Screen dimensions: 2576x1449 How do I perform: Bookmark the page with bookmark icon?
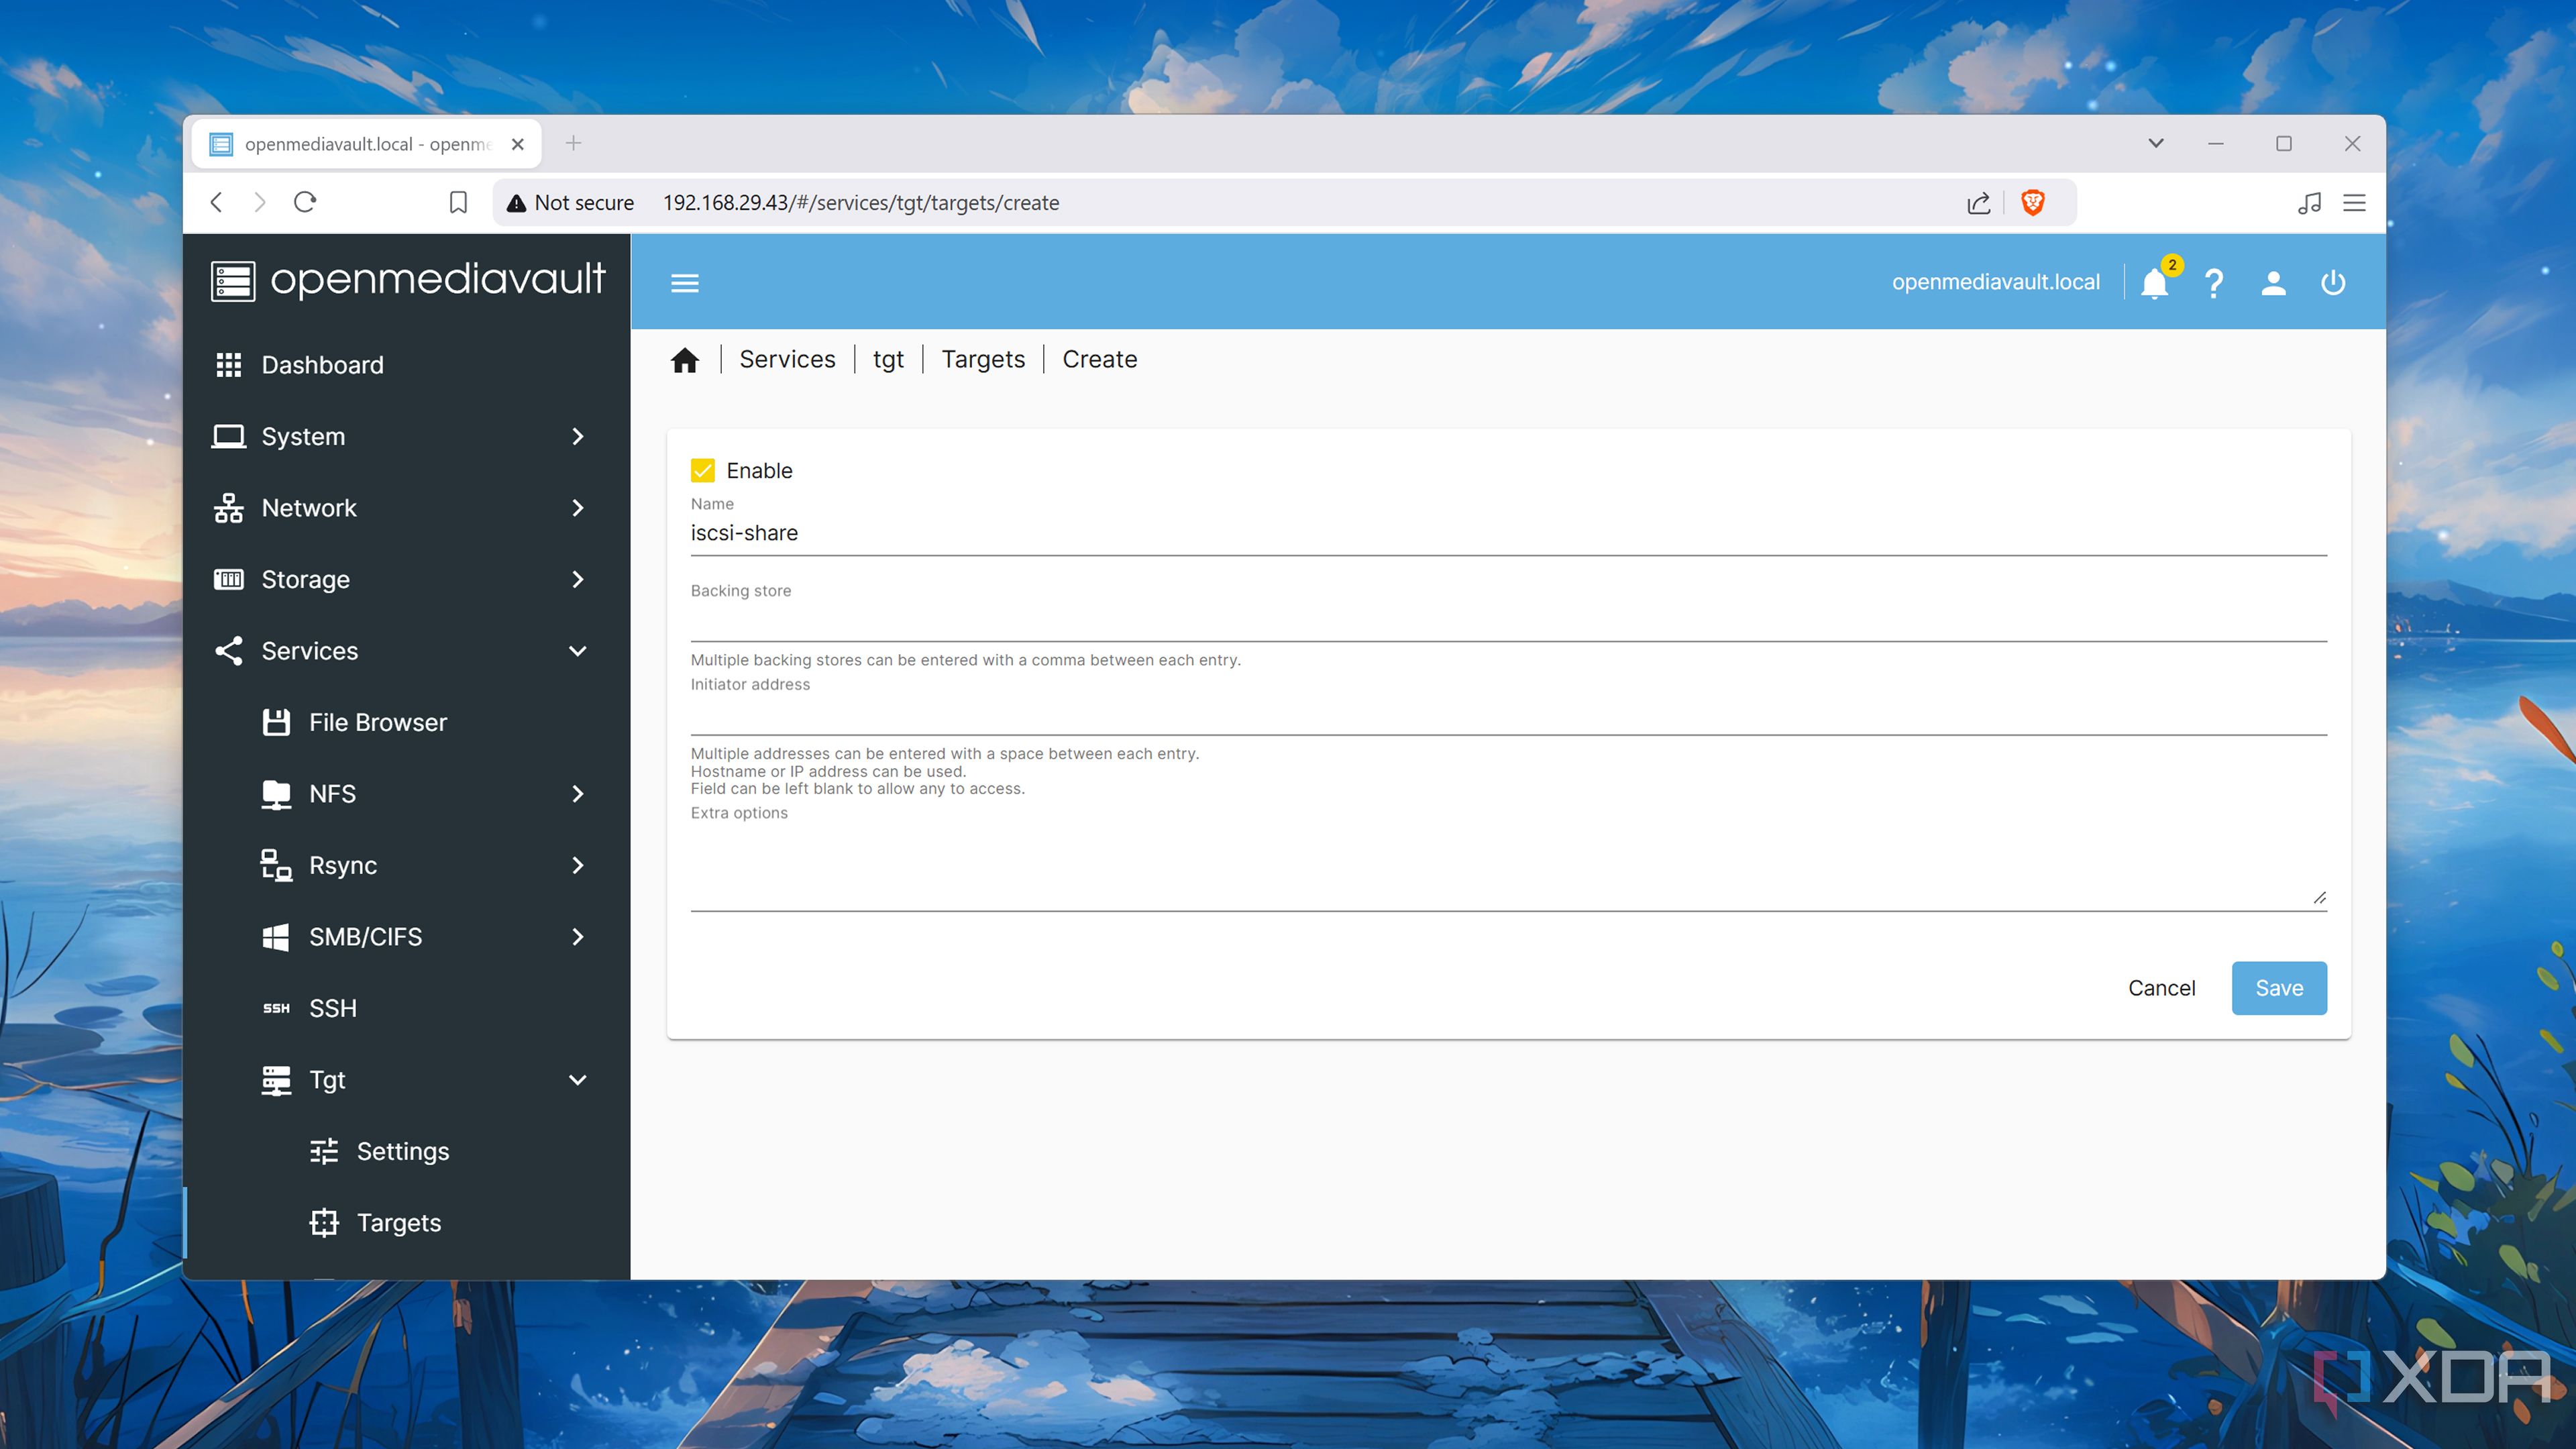click(x=458, y=203)
